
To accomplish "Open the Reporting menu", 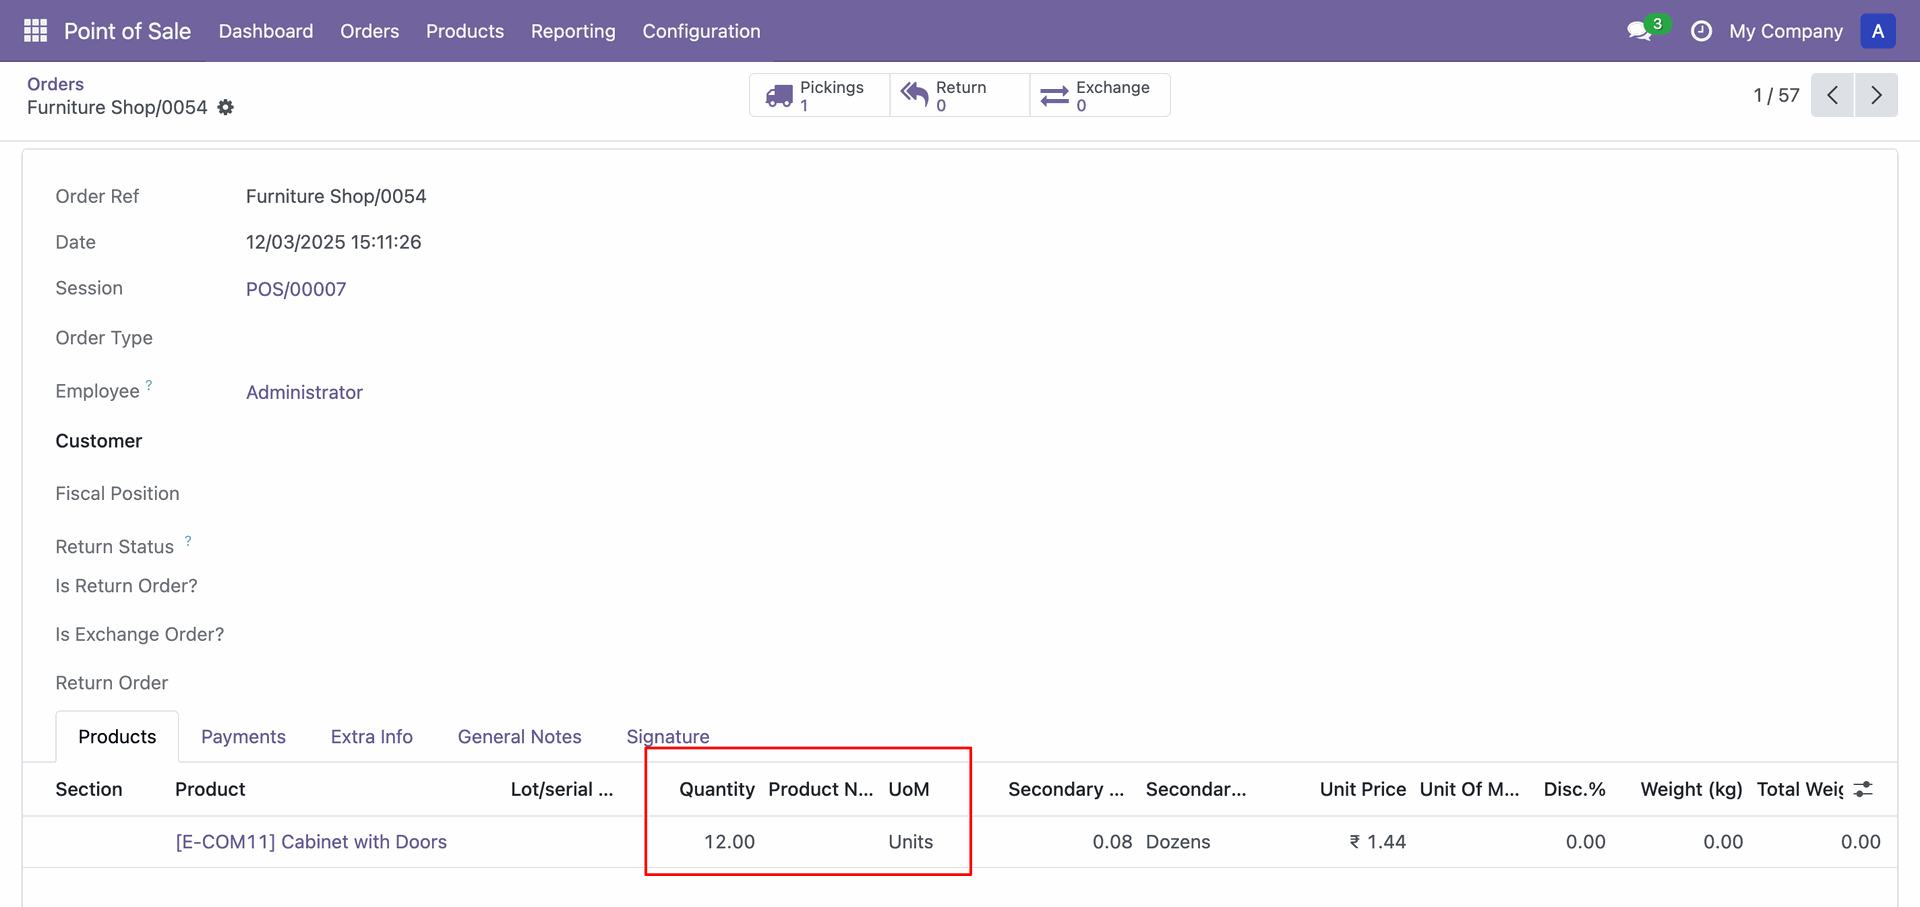I will coord(573,31).
